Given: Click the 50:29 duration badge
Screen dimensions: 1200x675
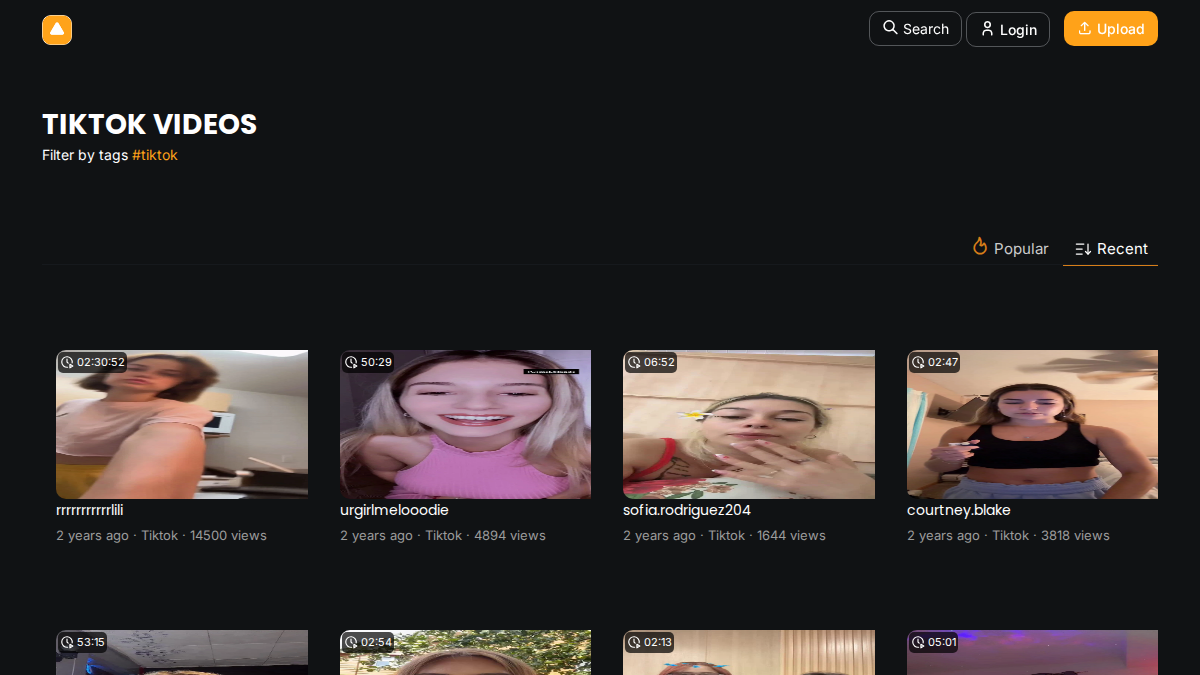Looking at the screenshot, I should pos(368,362).
